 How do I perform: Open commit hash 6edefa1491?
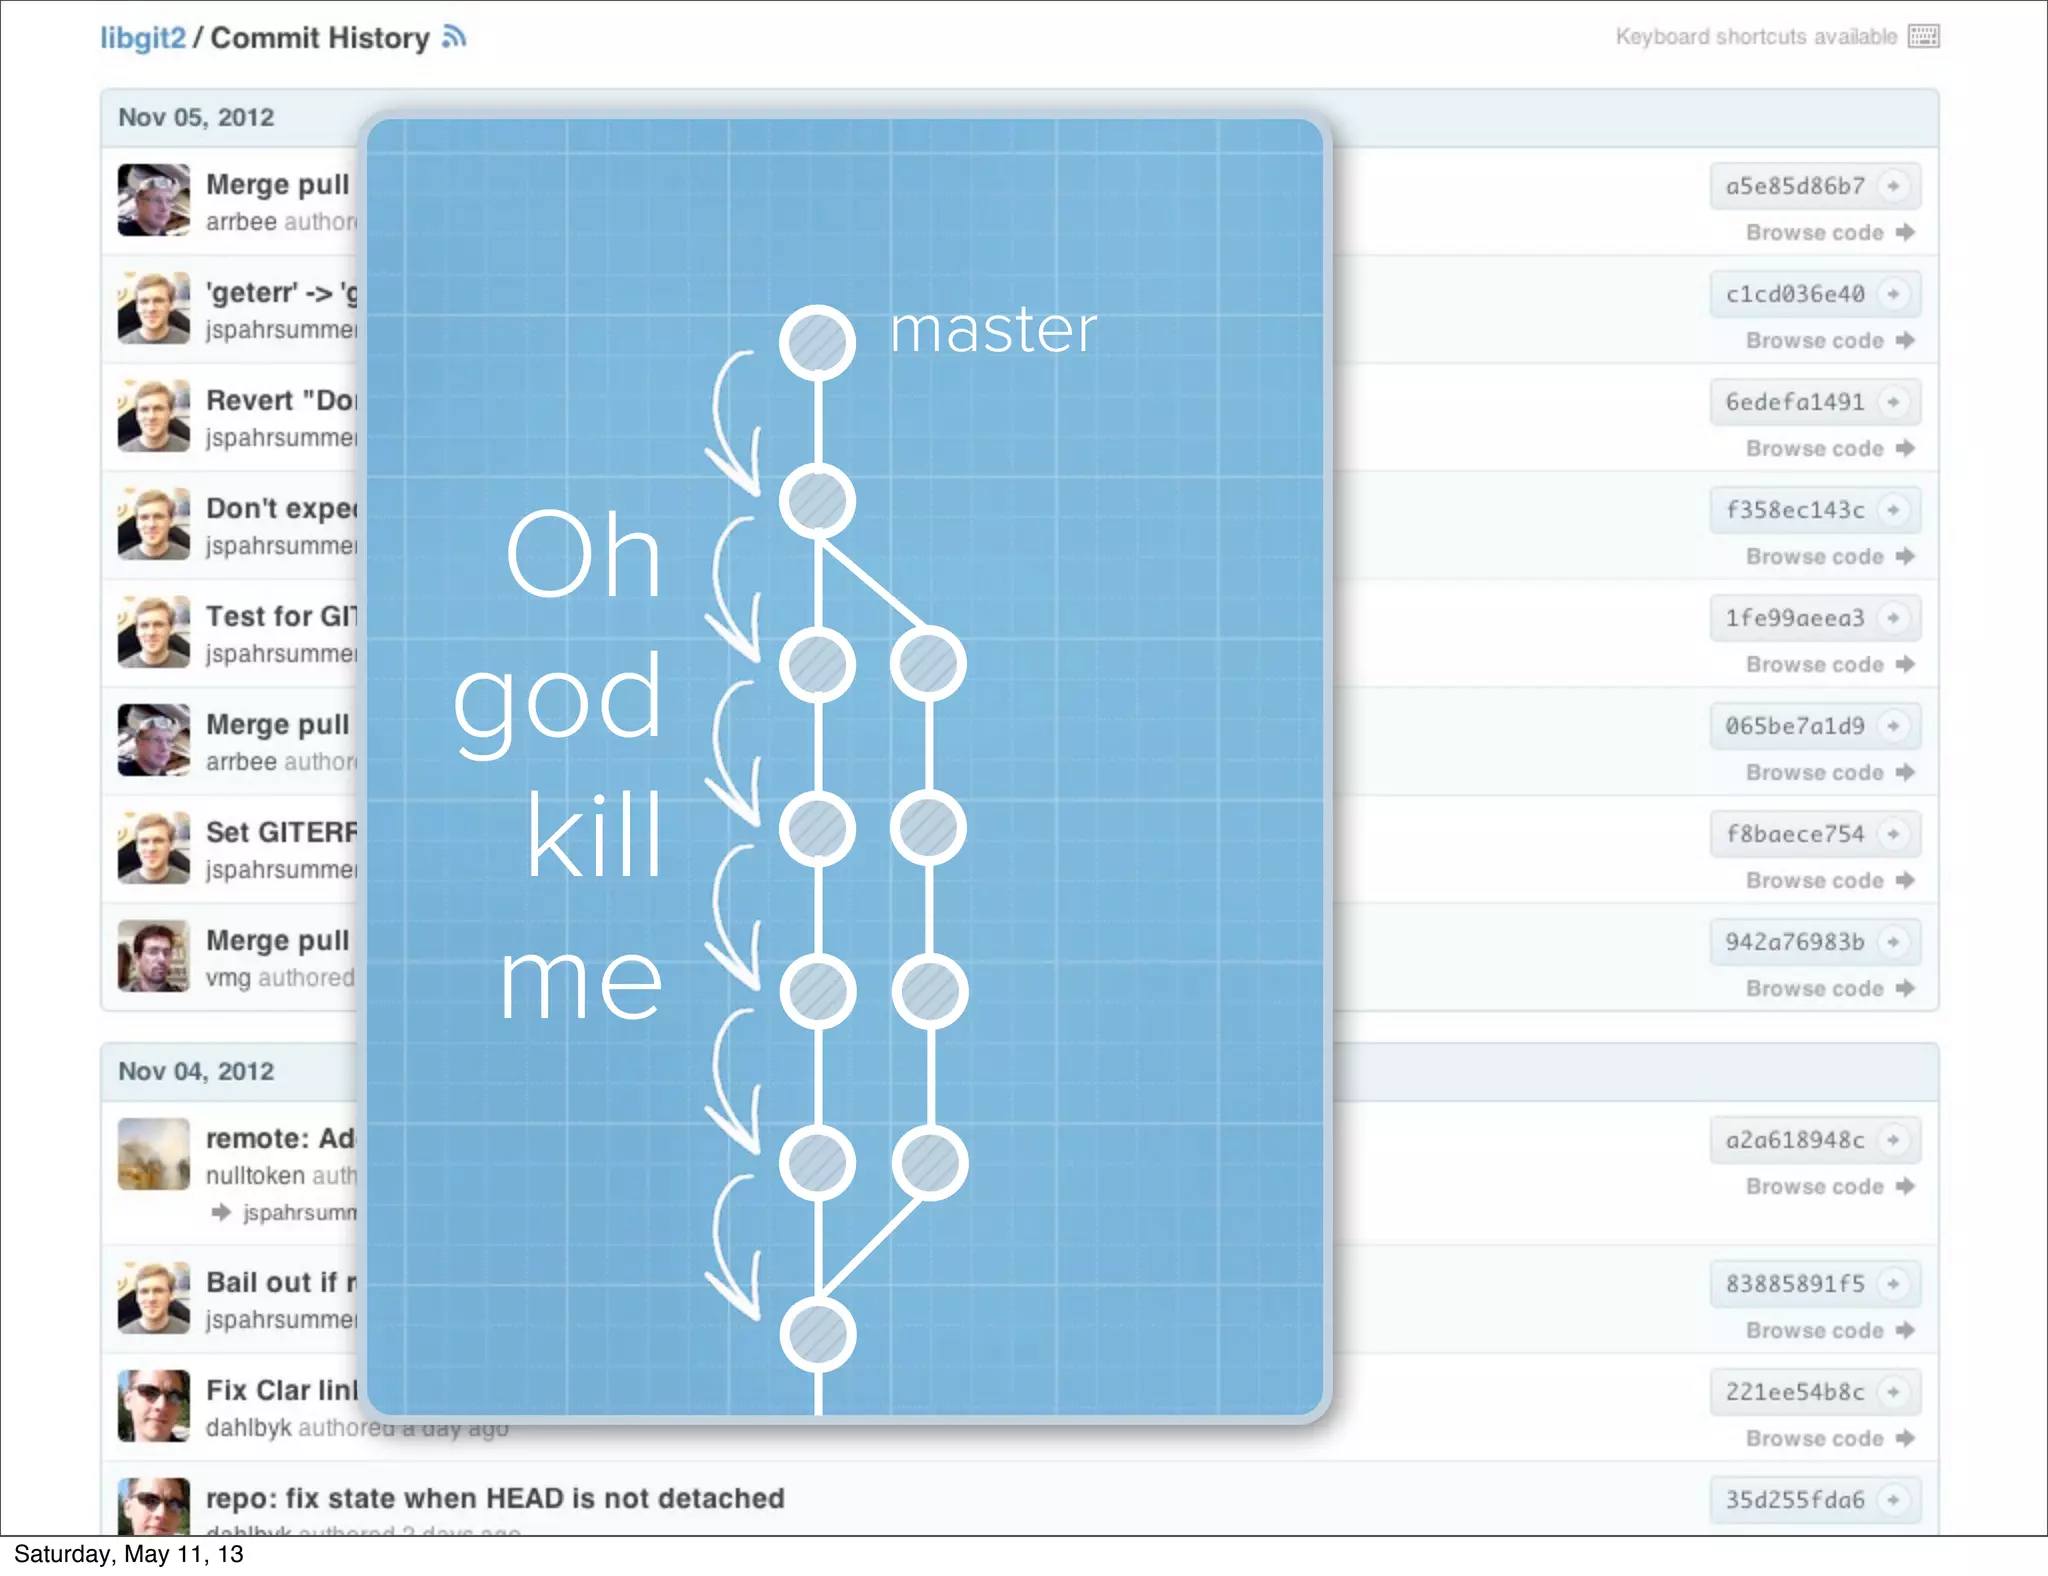click(x=1795, y=402)
